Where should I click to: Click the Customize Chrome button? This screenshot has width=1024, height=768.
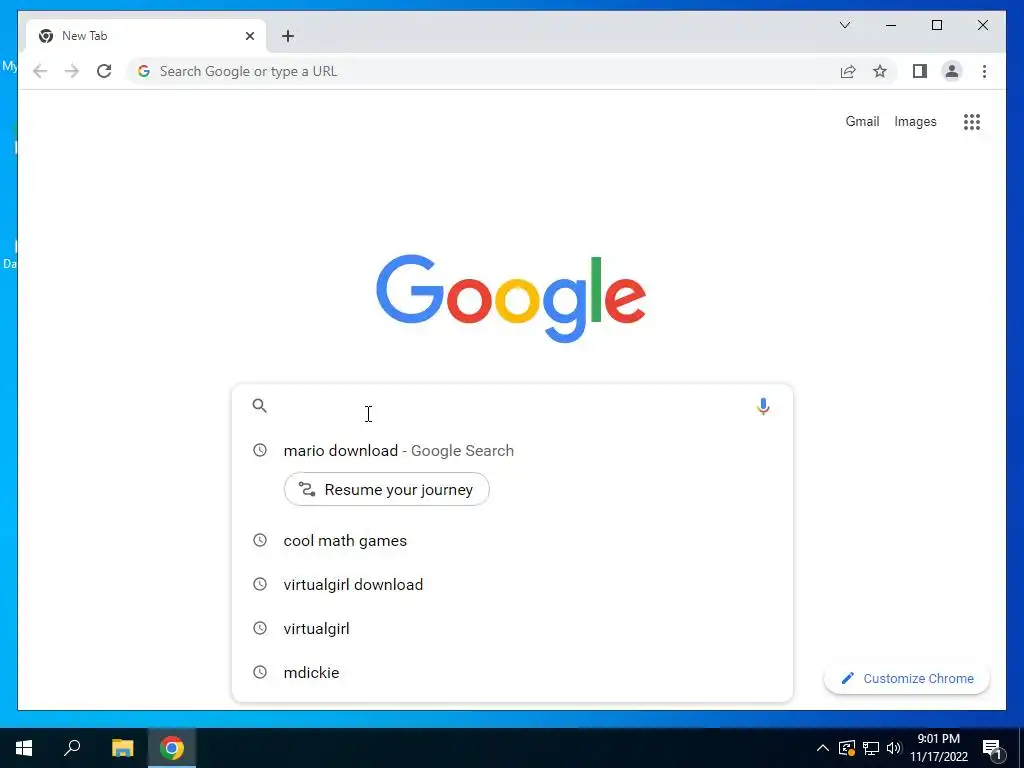pyautogui.click(x=906, y=679)
